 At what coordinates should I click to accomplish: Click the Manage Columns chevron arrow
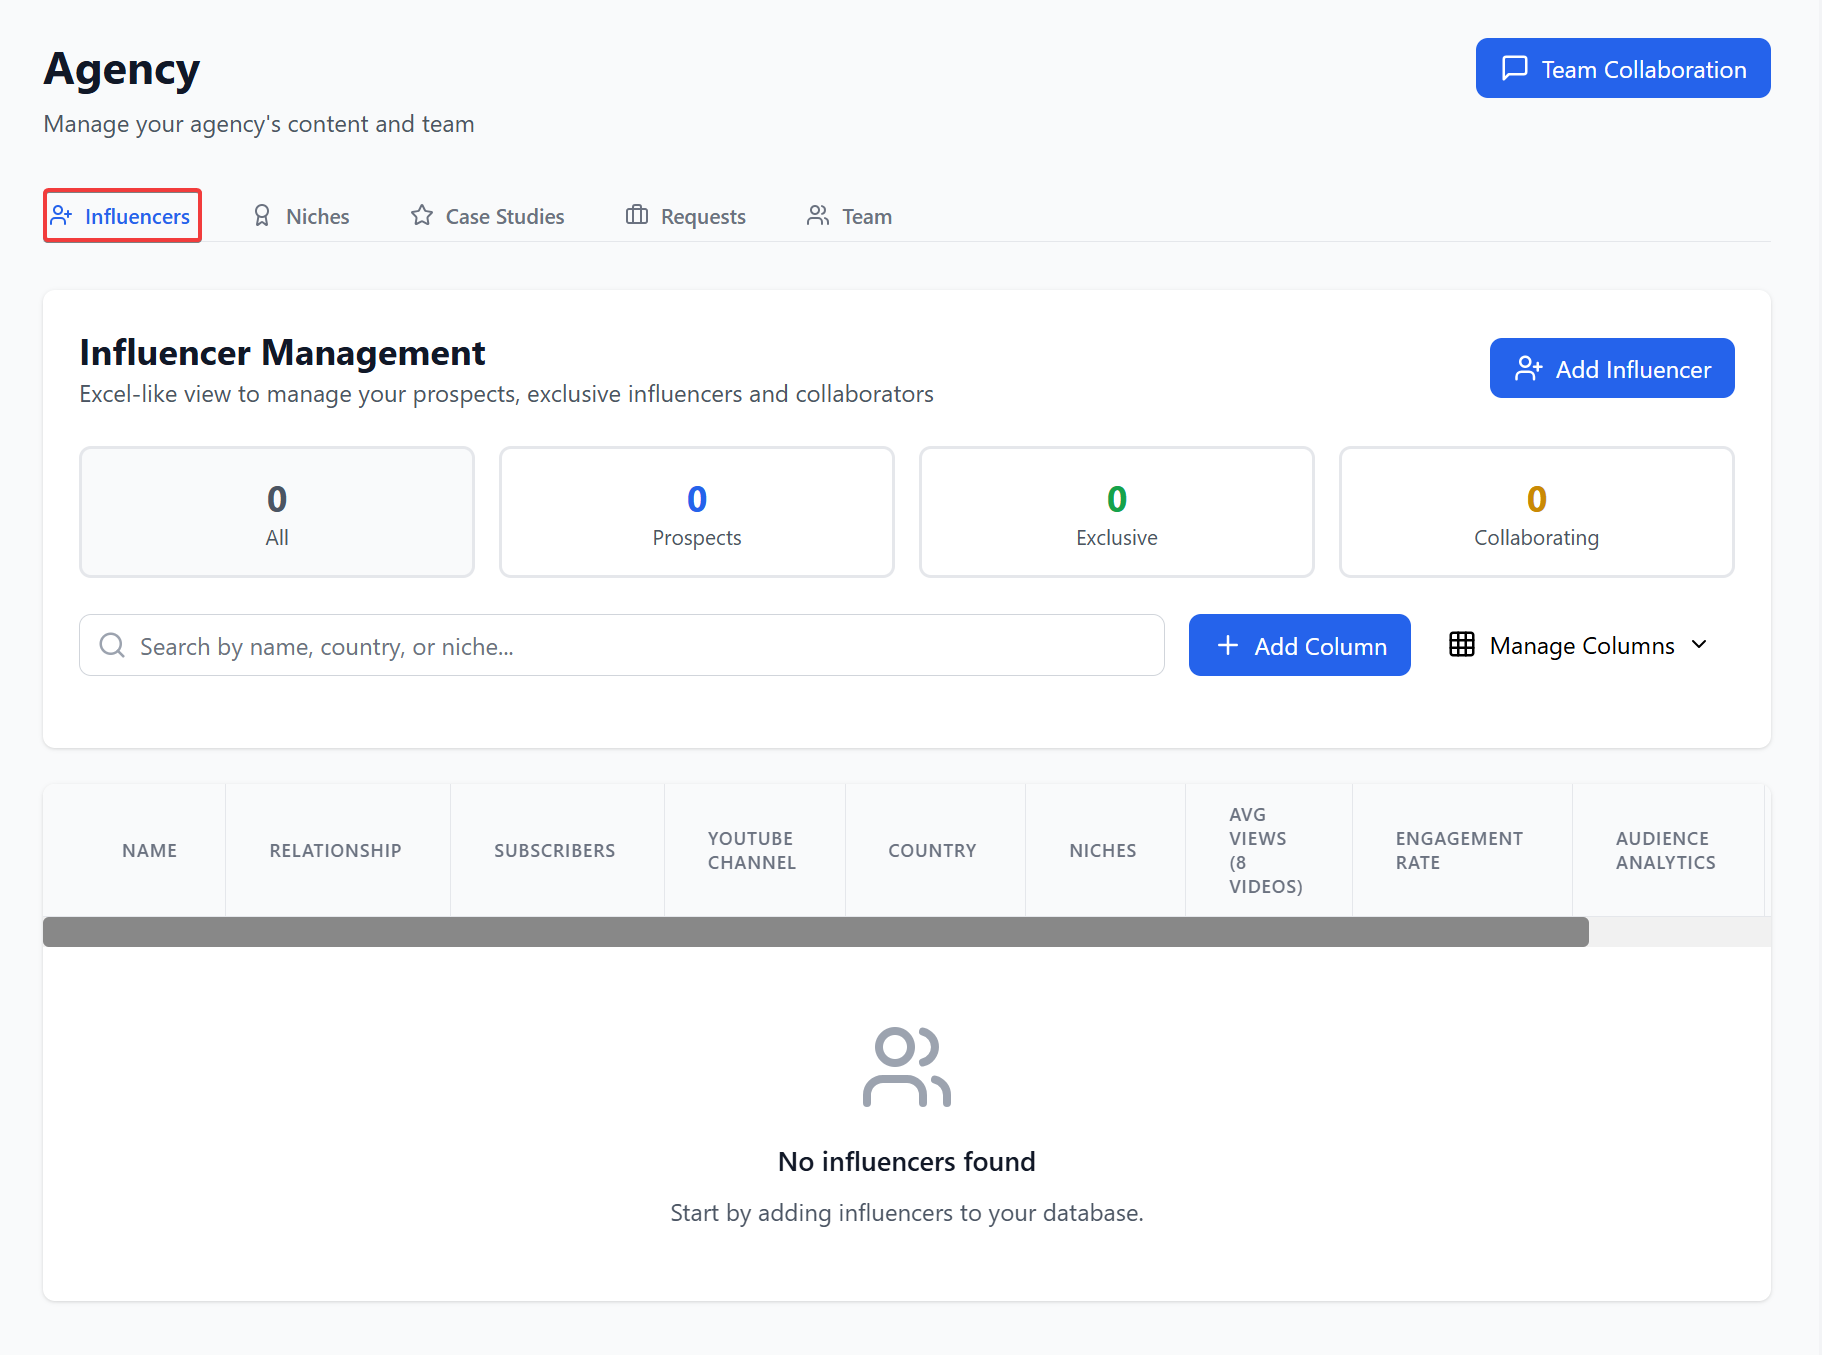(1699, 645)
